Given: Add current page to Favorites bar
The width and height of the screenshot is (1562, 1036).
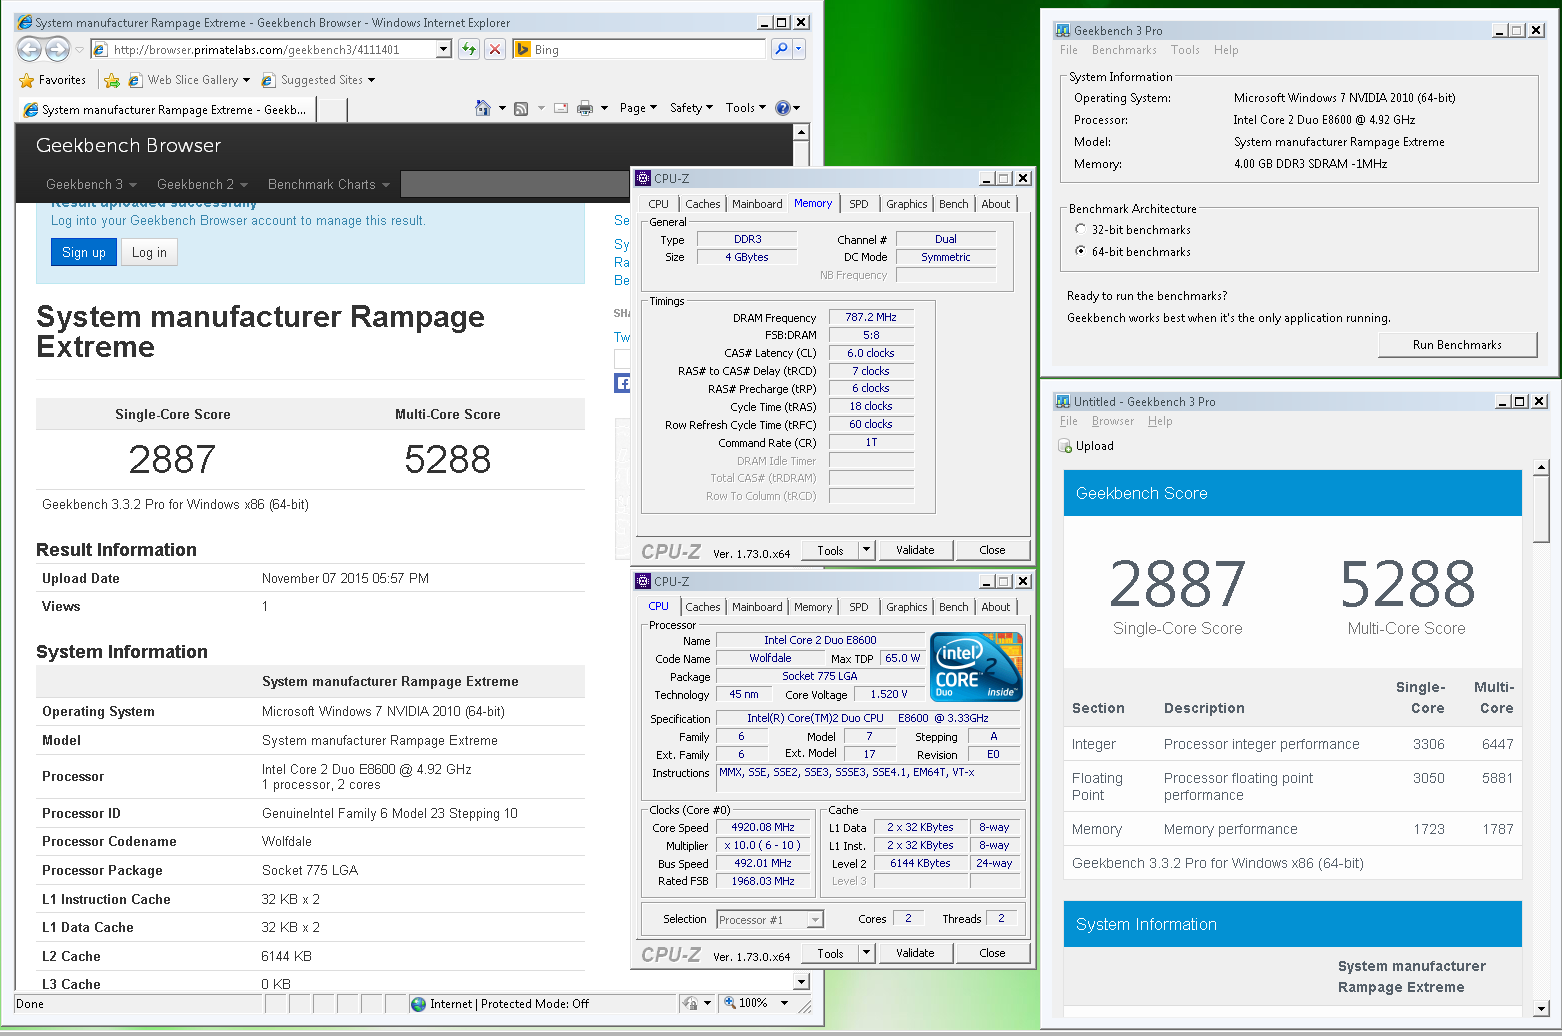Looking at the screenshot, I should click(x=112, y=80).
